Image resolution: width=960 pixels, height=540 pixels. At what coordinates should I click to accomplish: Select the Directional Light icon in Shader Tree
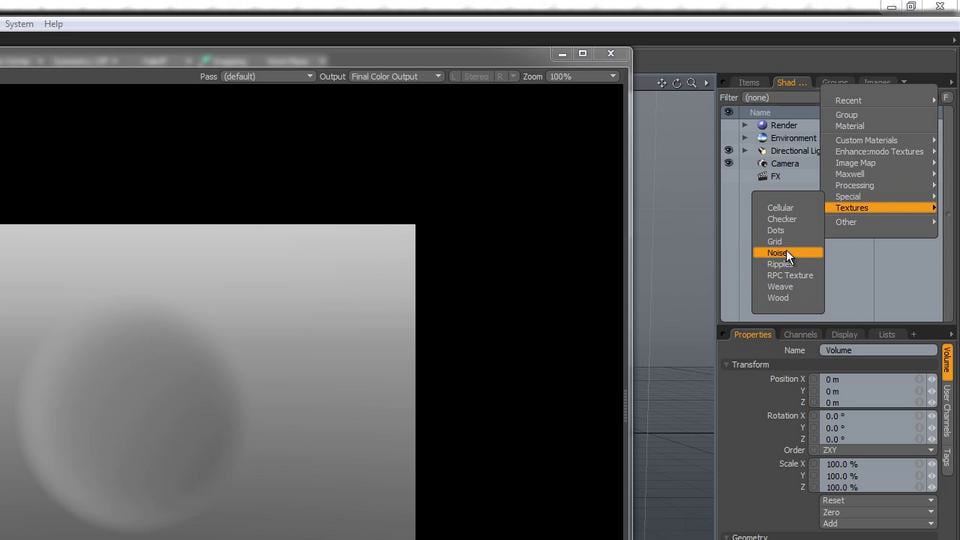(762, 151)
